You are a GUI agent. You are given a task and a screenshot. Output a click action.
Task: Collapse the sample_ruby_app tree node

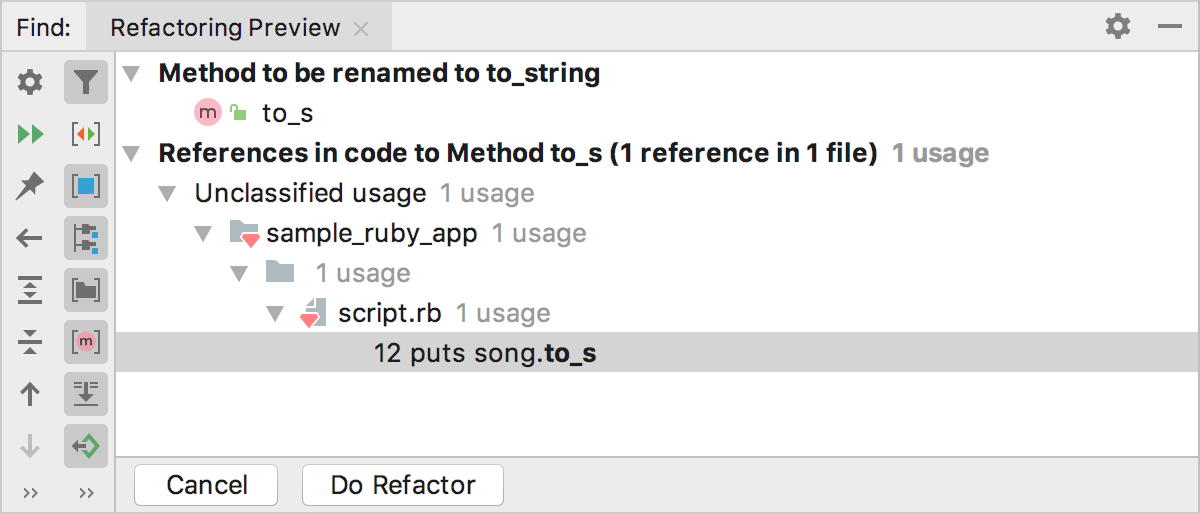point(203,234)
